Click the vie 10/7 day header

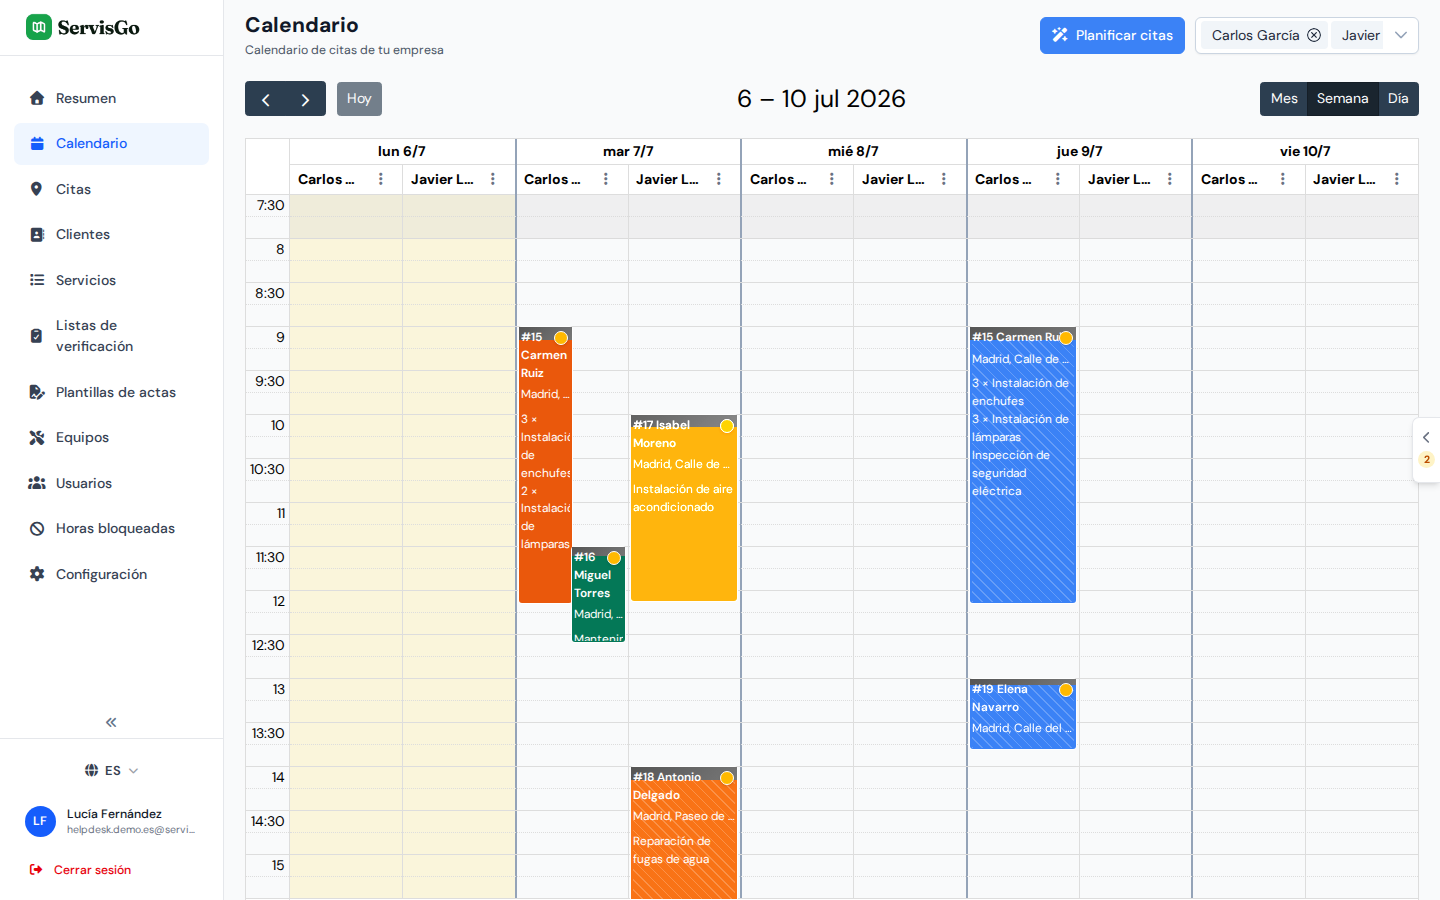point(1305,151)
